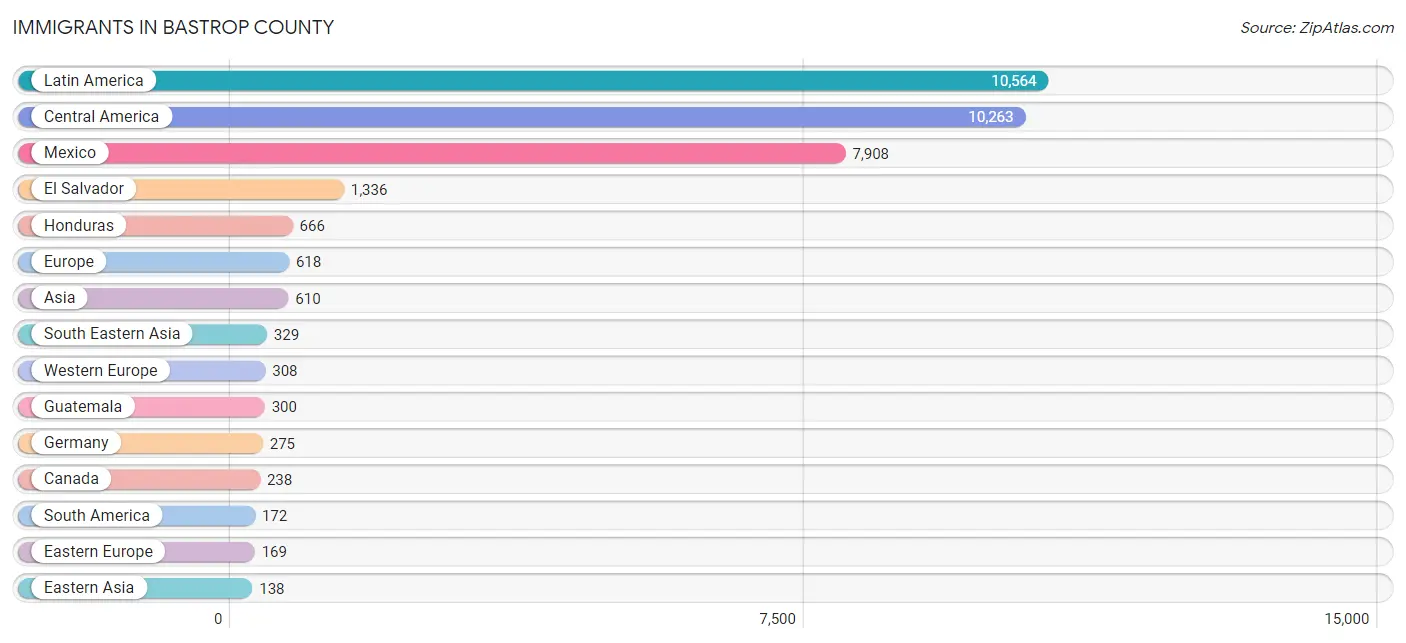
Task: Select the Canada bar label
Action: [x=72, y=479]
